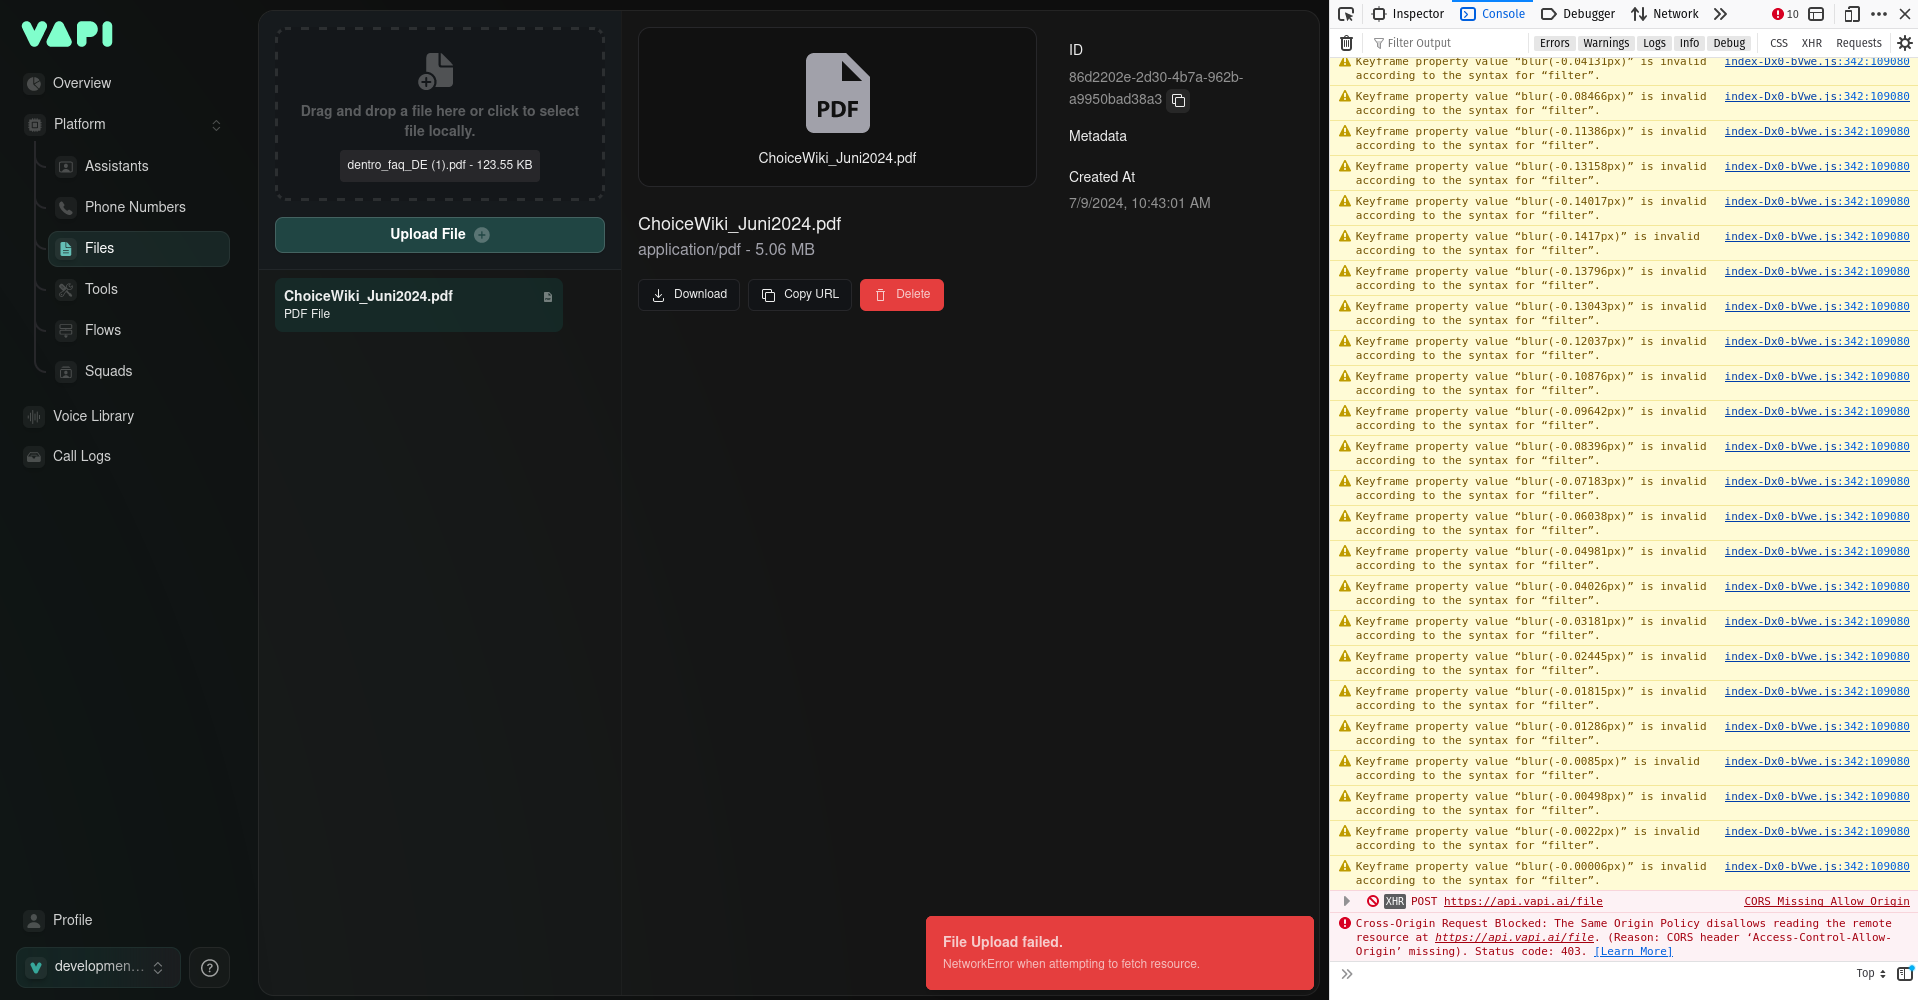Click the iframe selector icon in DevTools
Viewport: 1918px width, 1000px height.
(x=1817, y=14)
